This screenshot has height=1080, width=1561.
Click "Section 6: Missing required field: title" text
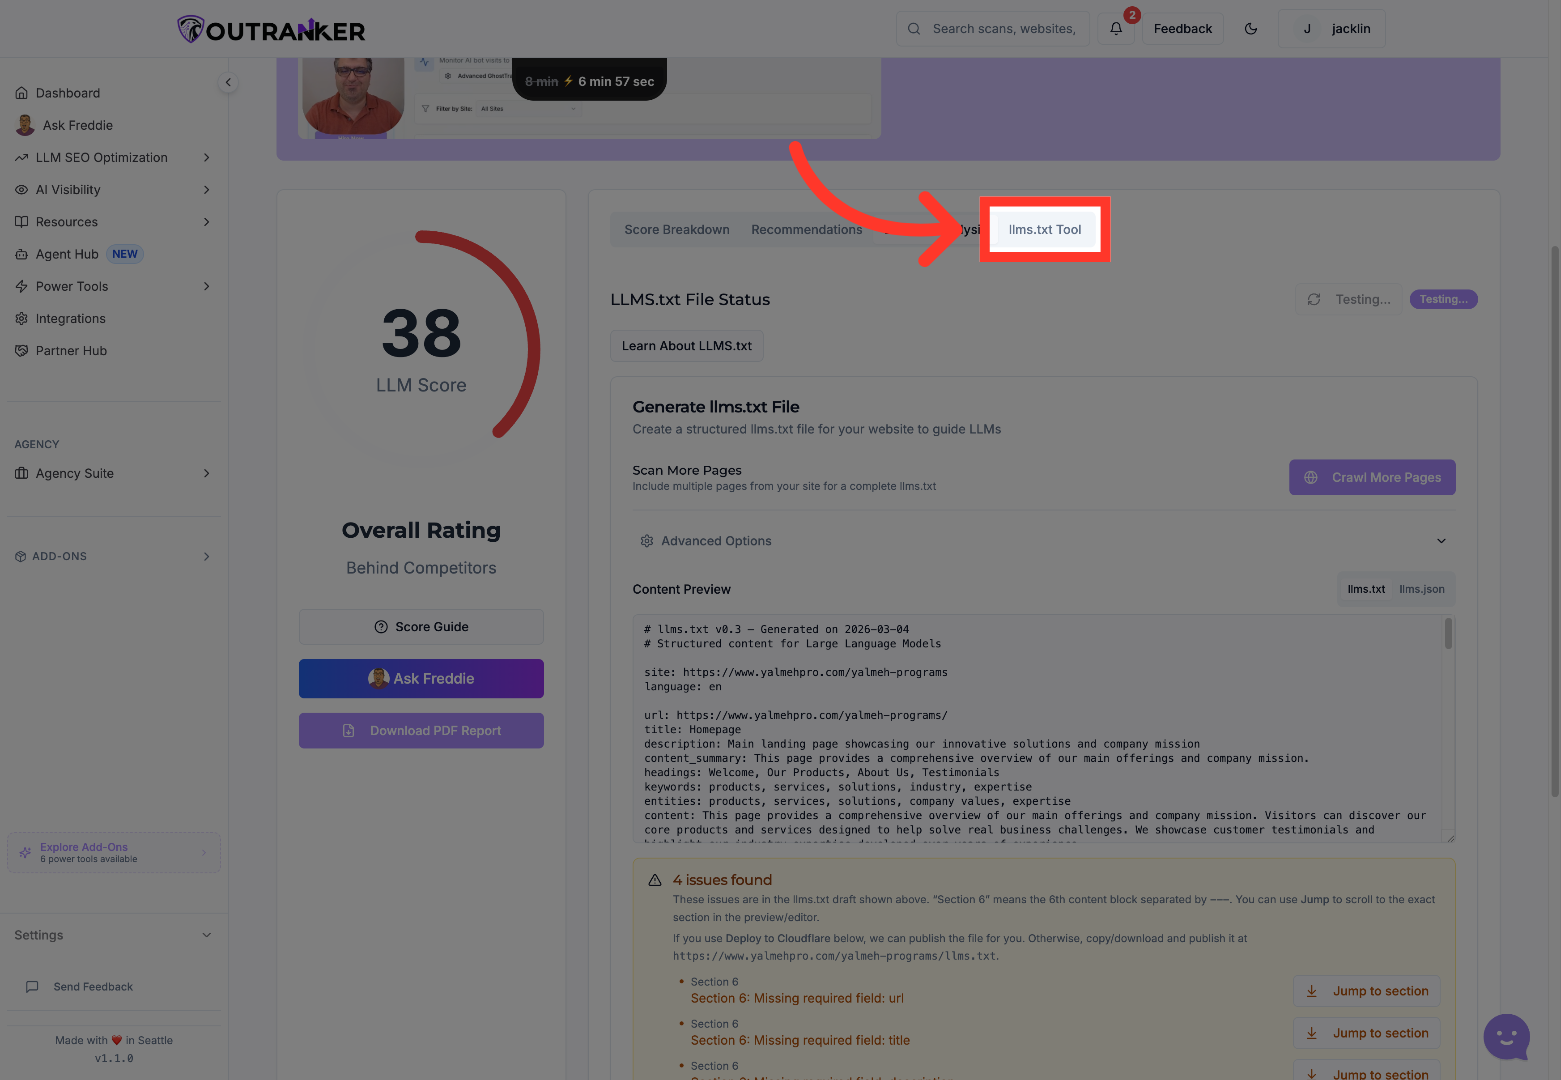(801, 1040)
